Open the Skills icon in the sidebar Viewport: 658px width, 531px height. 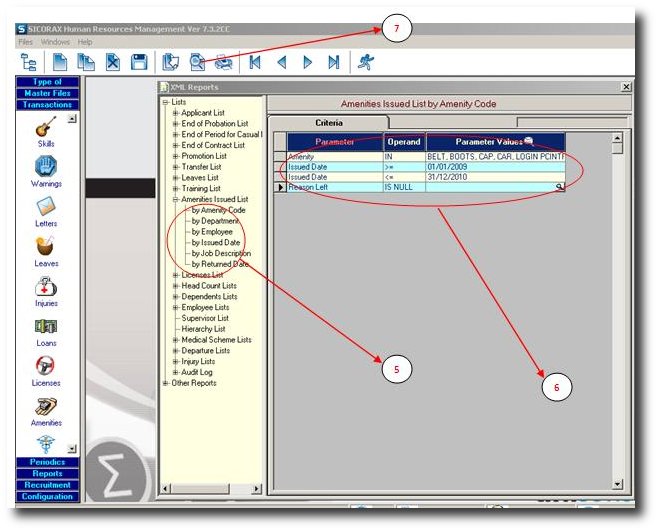point(46,127)
